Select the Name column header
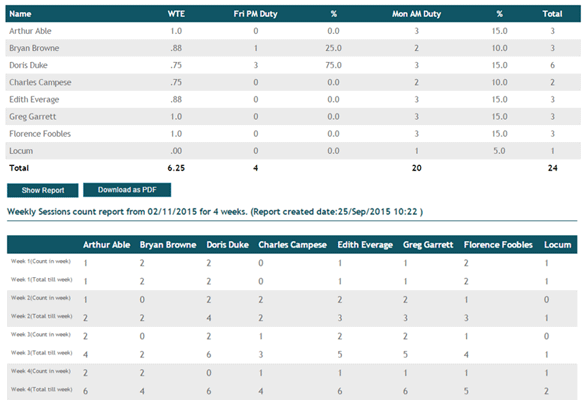The image size is (585, 400). click(x=20, y=14)
